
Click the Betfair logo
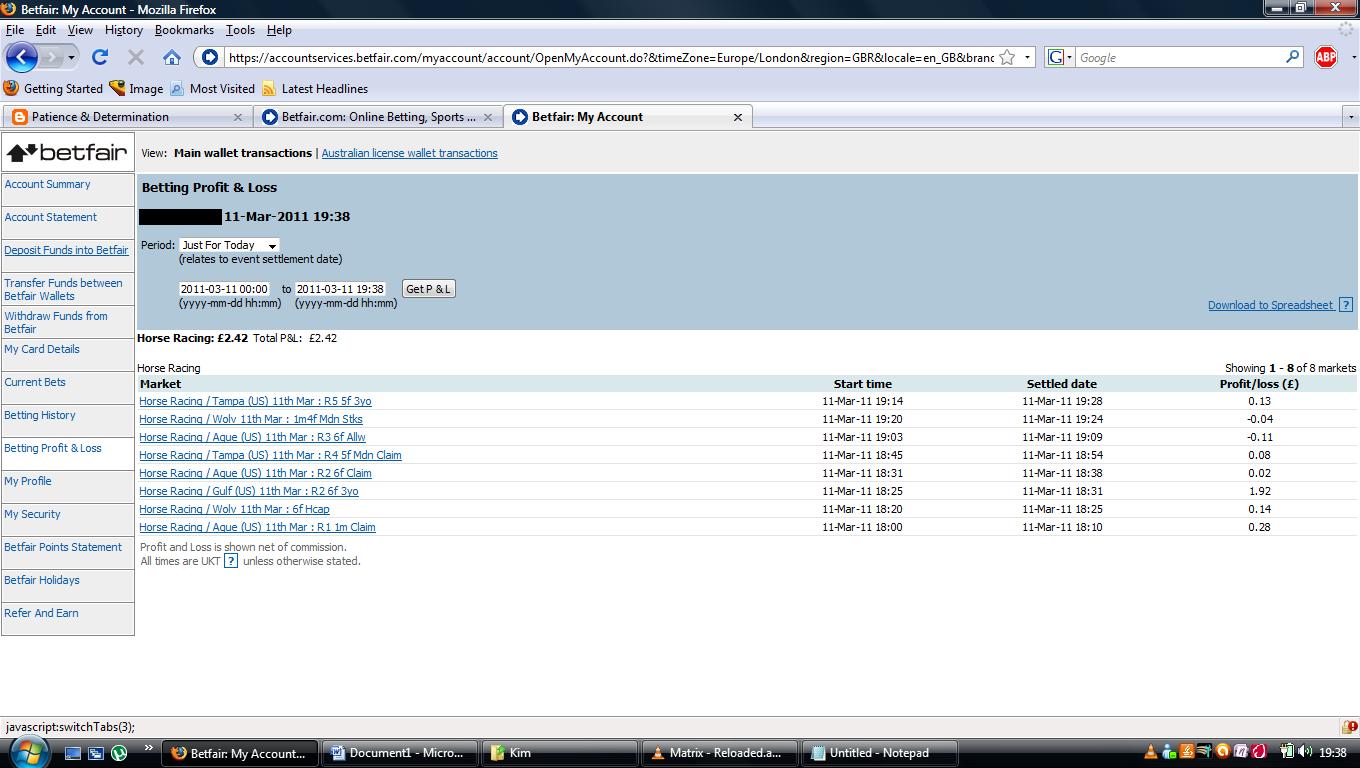click(67, 153)
